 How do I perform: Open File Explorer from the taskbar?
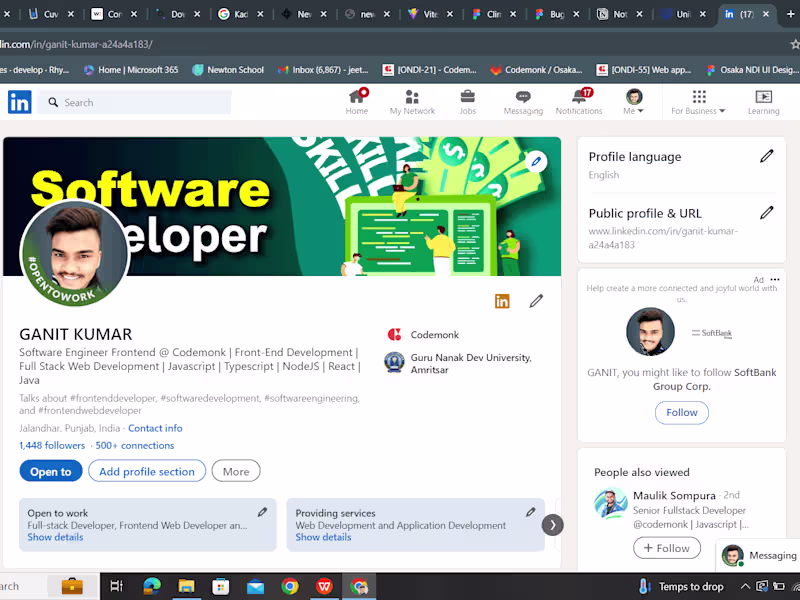[x=186, y=586]
